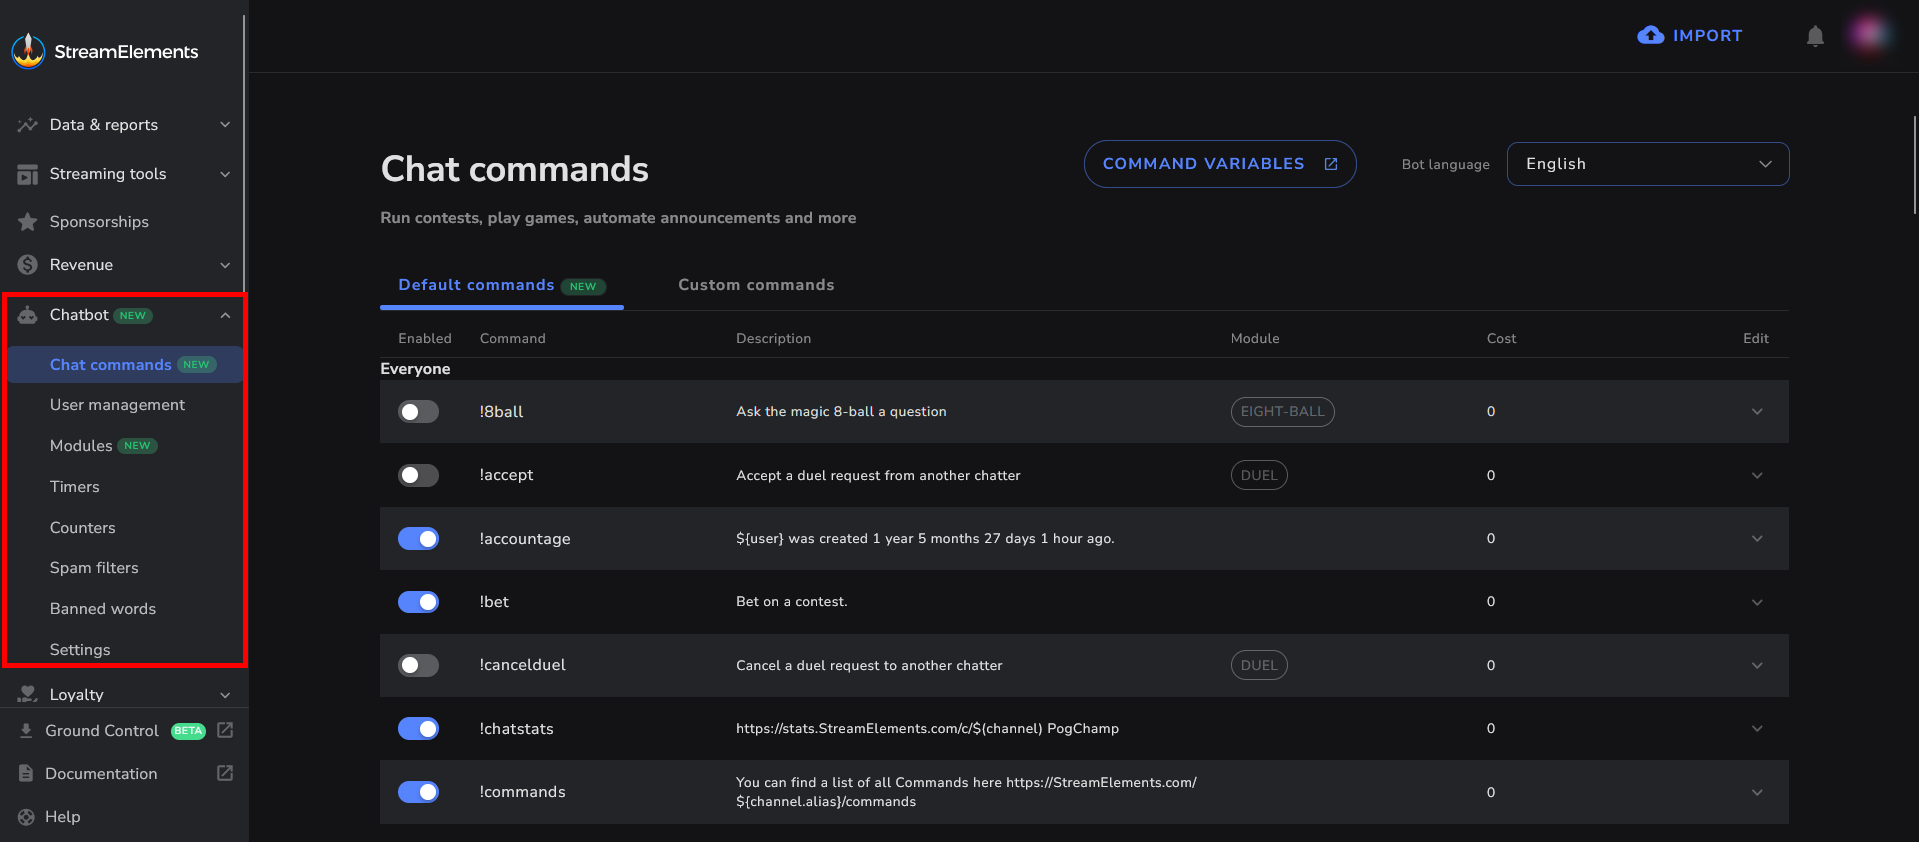Enable the !accept command toggle
The image size is (1919, 842).
point(418,475)
